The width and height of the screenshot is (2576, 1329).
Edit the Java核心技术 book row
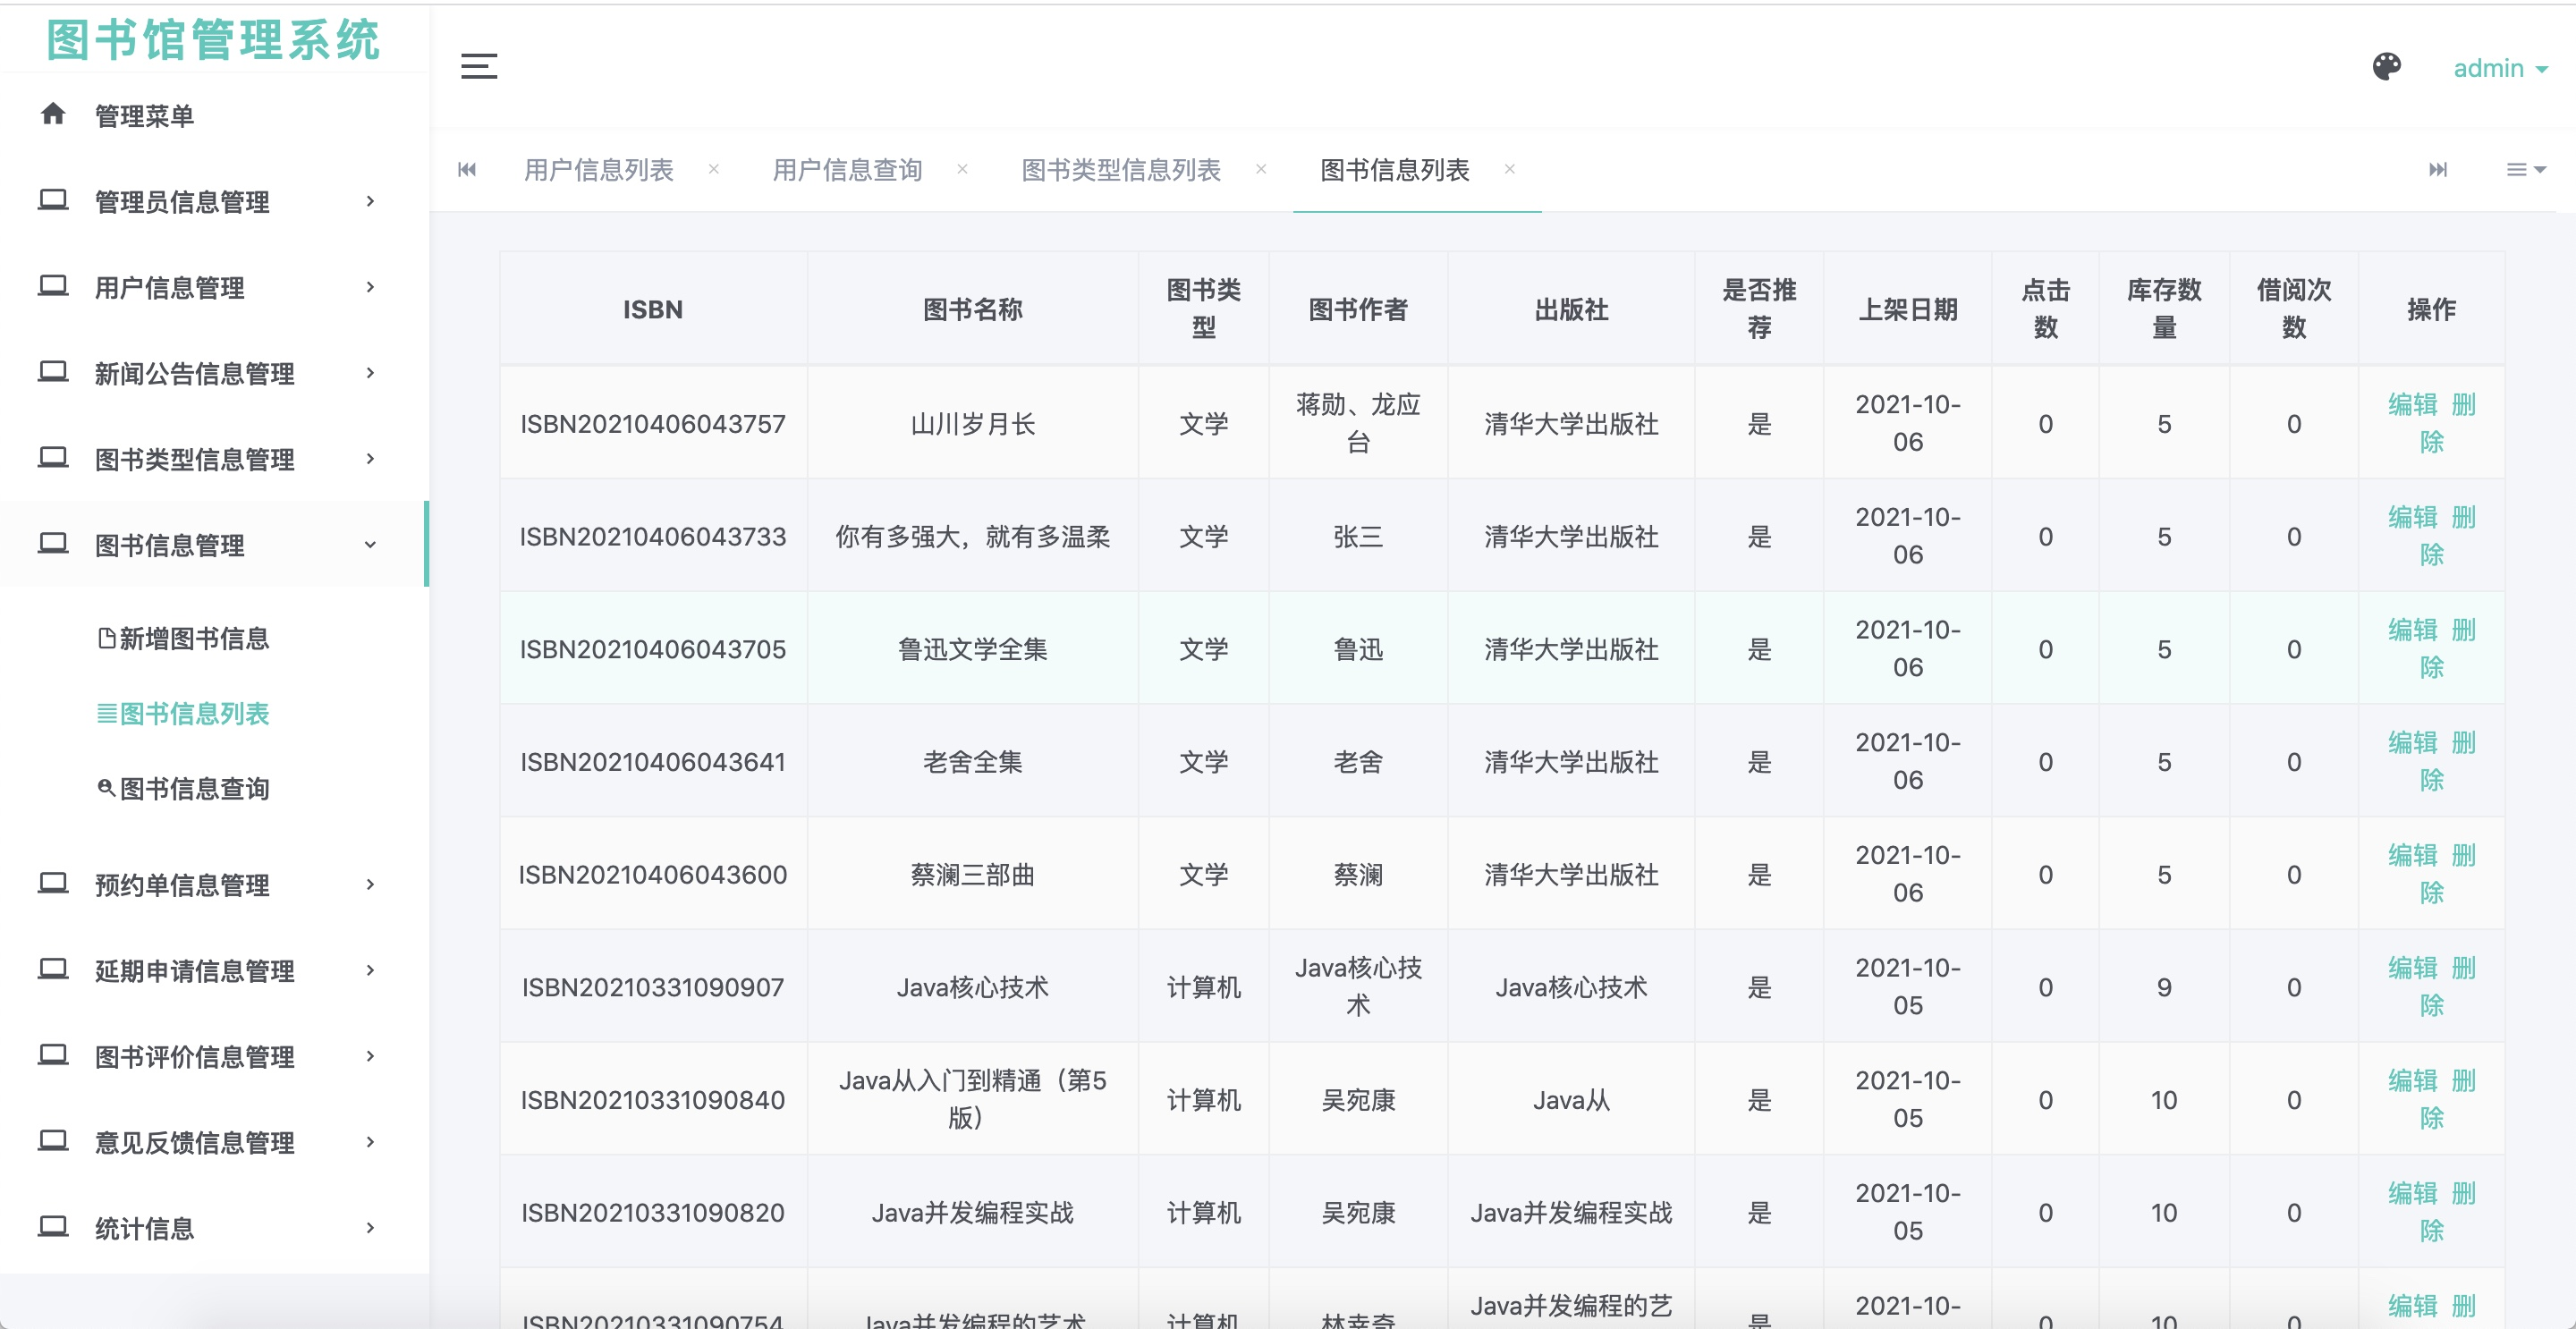coord(2412,967)
